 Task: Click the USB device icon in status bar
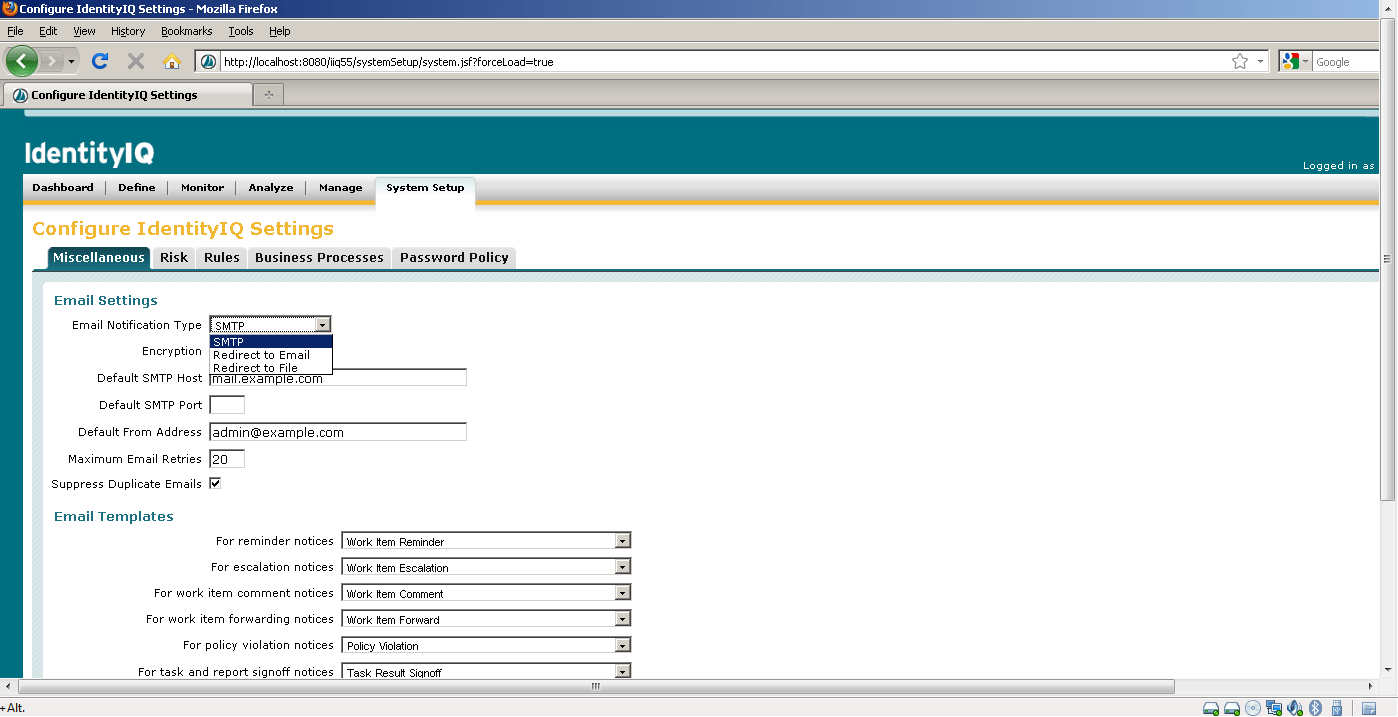click(1337, 708)
